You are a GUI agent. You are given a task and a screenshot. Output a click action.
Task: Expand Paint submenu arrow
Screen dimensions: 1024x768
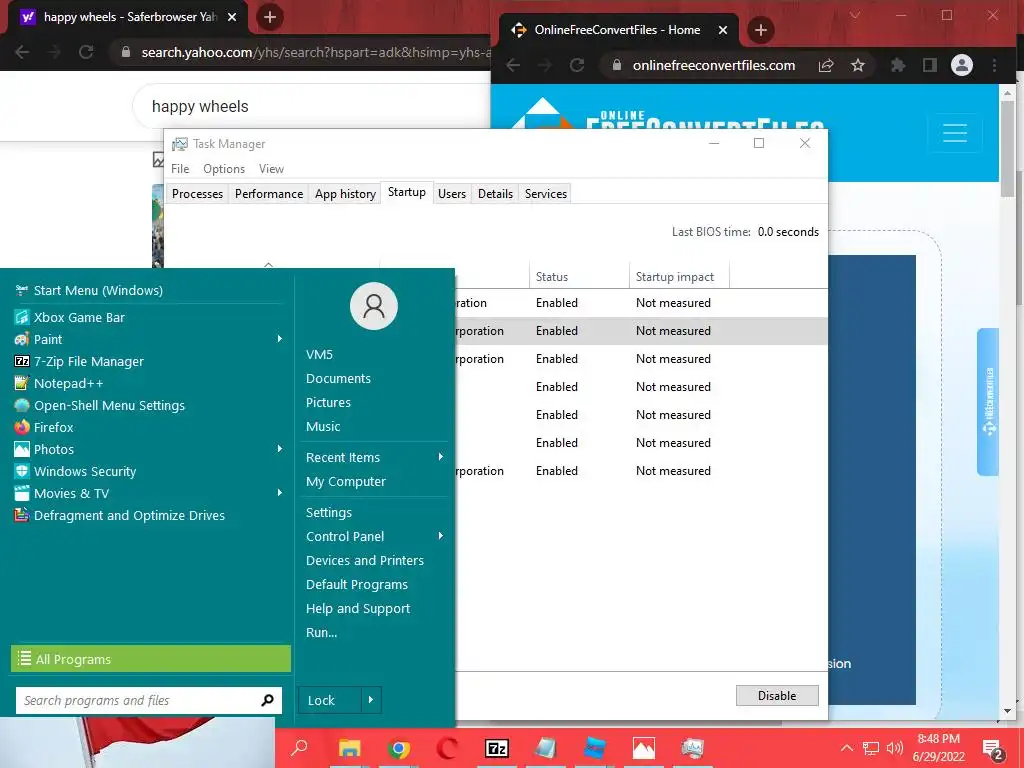[280, 339]
